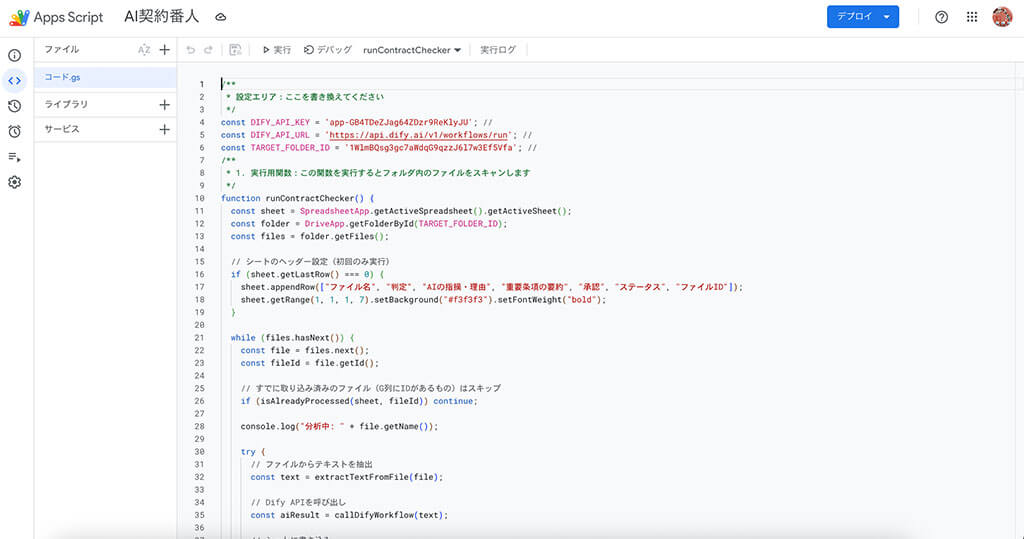The height and width of the screenshot is (539, 1024).
Task: Click the const files = folder.getFiles() line
Action: pos(310,237)
